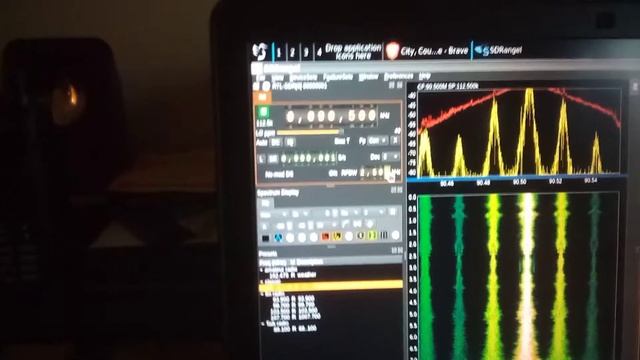Toggle the green device start/stop button
Image resolution: width=640 pixels, height=360 pixels.
(263, 111)
